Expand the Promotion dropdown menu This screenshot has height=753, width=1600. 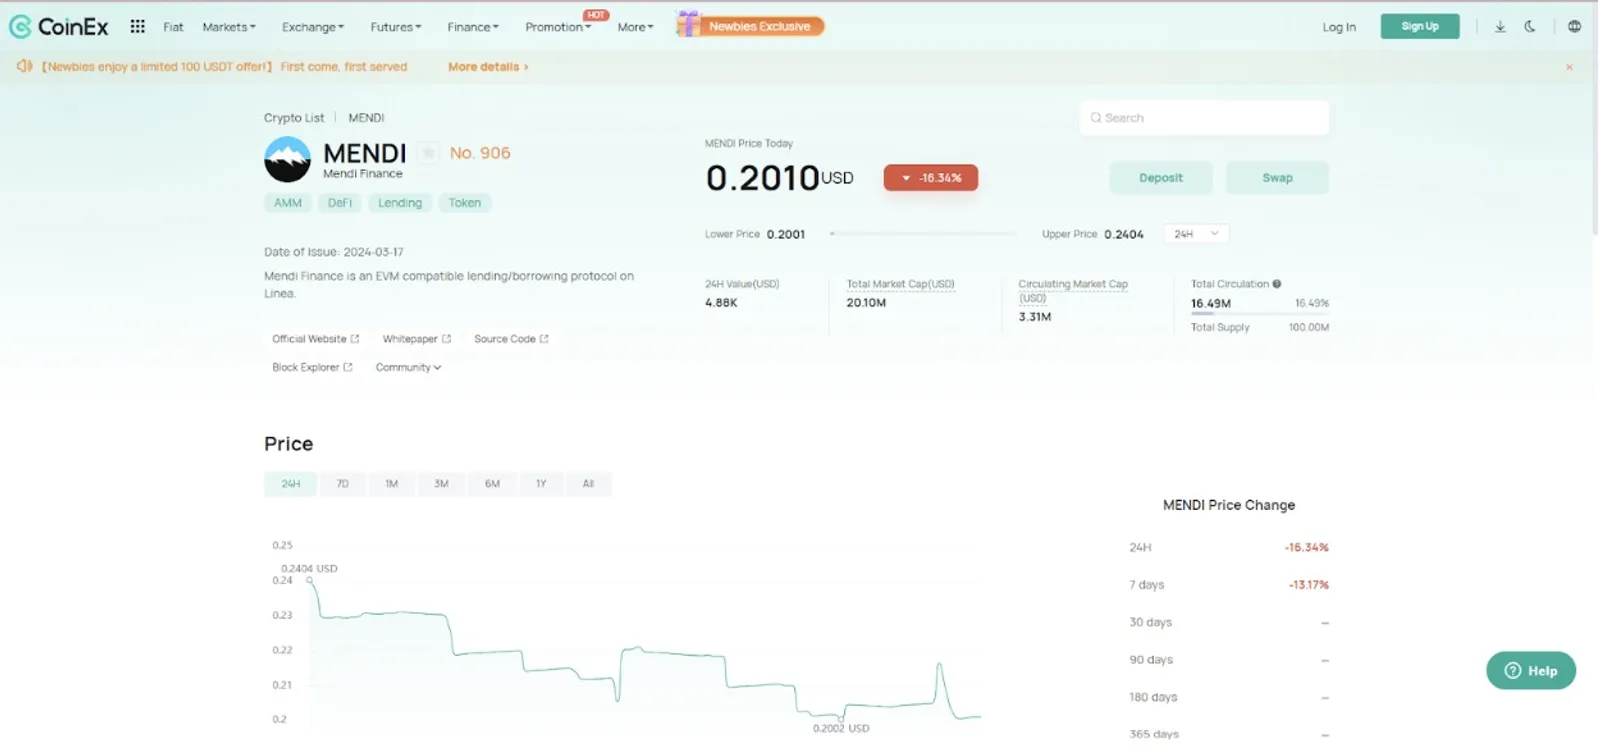(x=558, y=27)
